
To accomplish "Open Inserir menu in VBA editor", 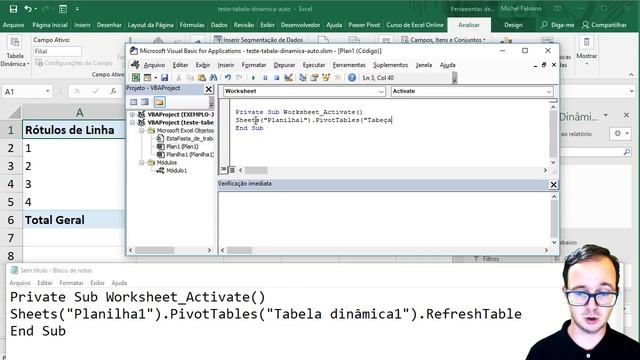I will (226, 65).
